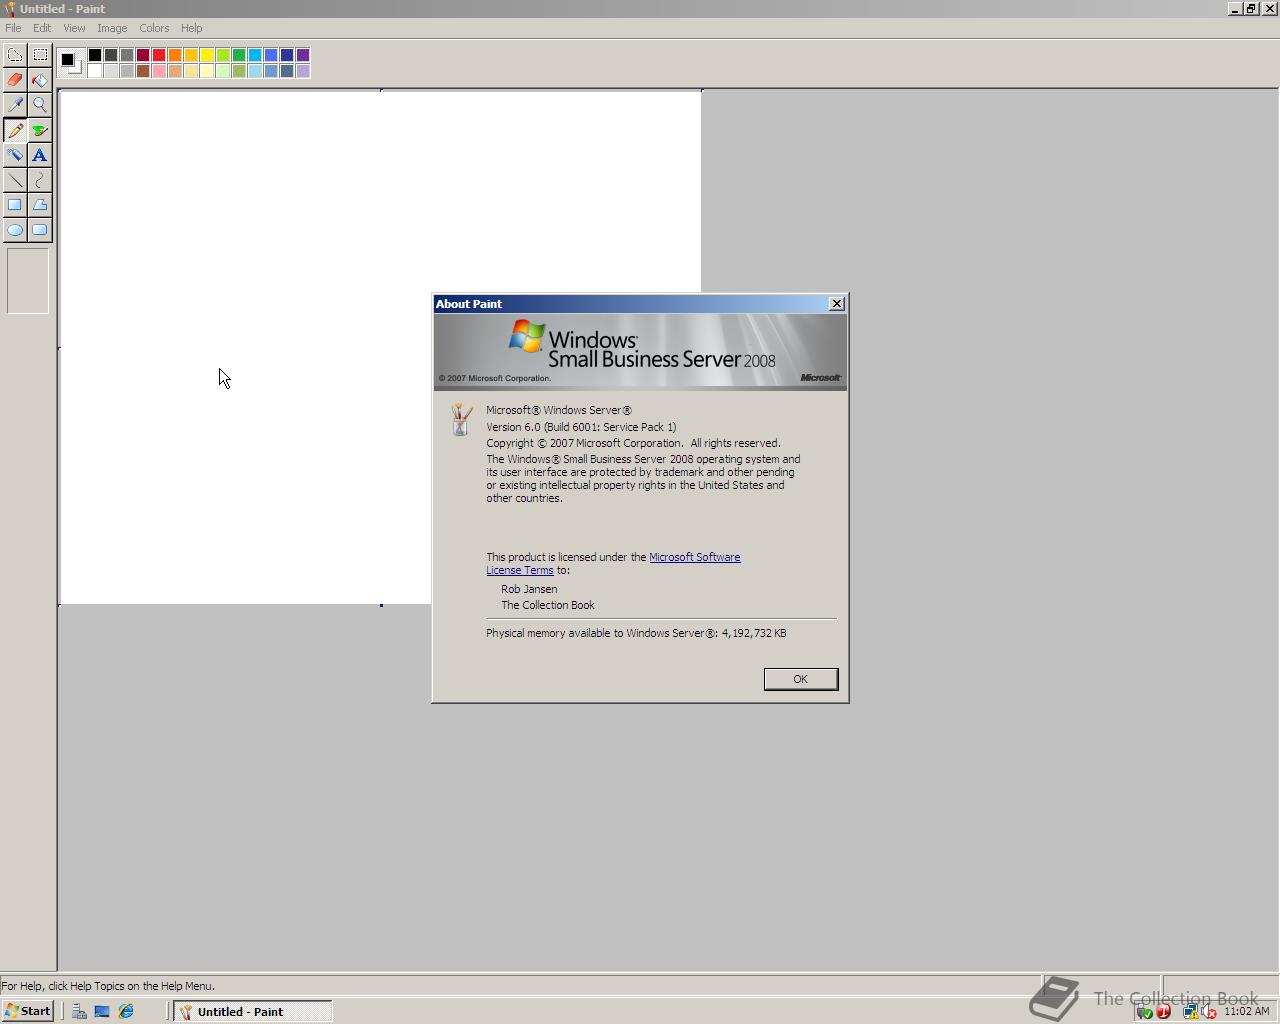Choose the pink color swatch
Viewport: 1280px width, 1024px height.
(159, 71)
